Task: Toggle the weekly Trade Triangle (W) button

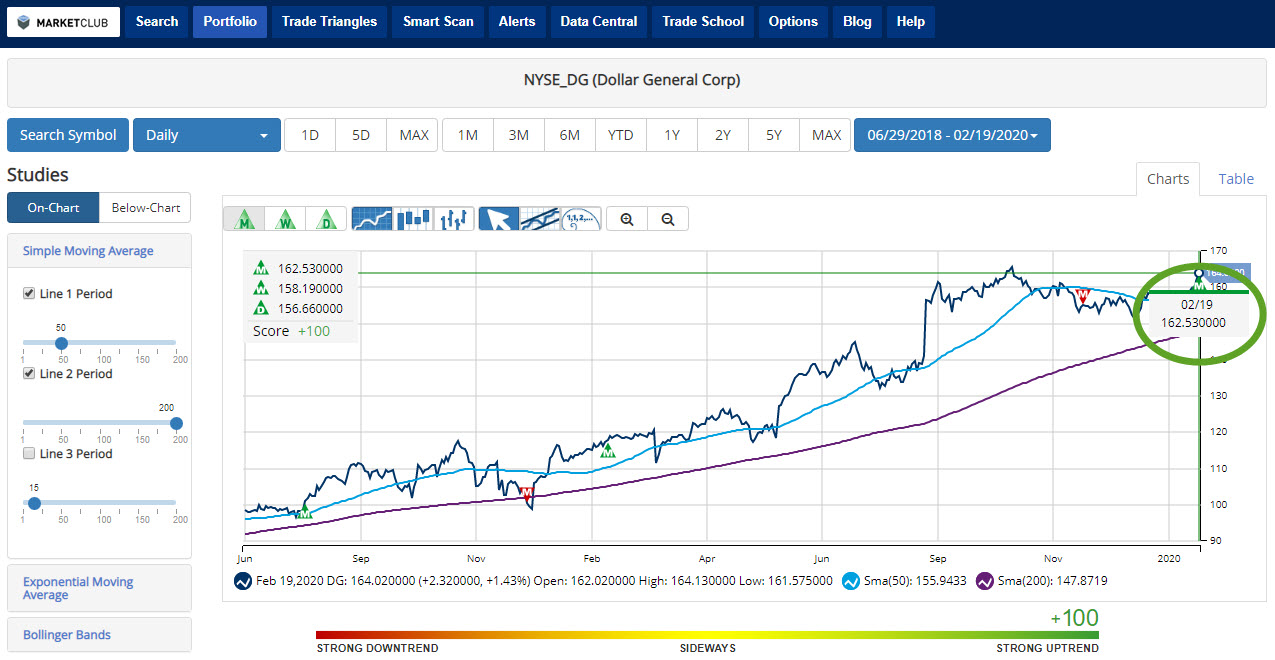Action: coord(285,219)
